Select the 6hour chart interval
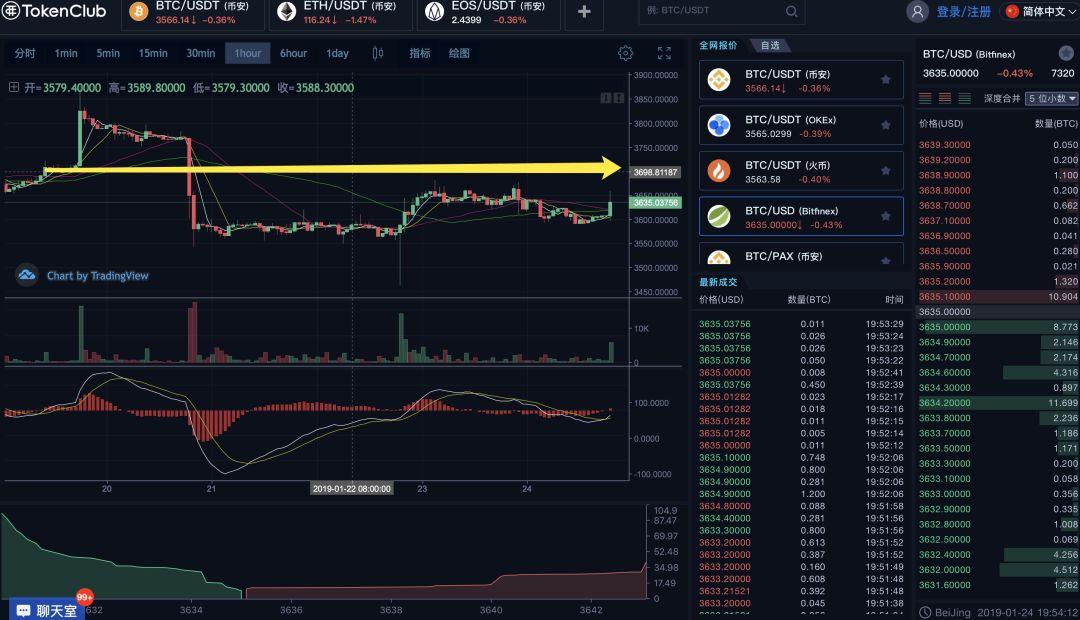Screen dimensions: 1080x620 (x=293, y=53)
